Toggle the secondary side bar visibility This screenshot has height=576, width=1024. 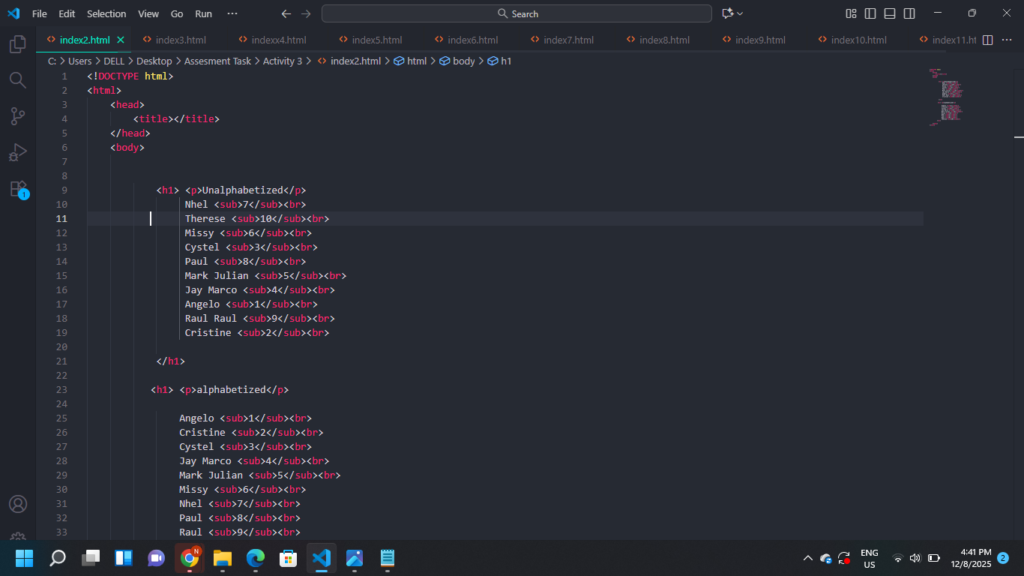click(909, 14)
